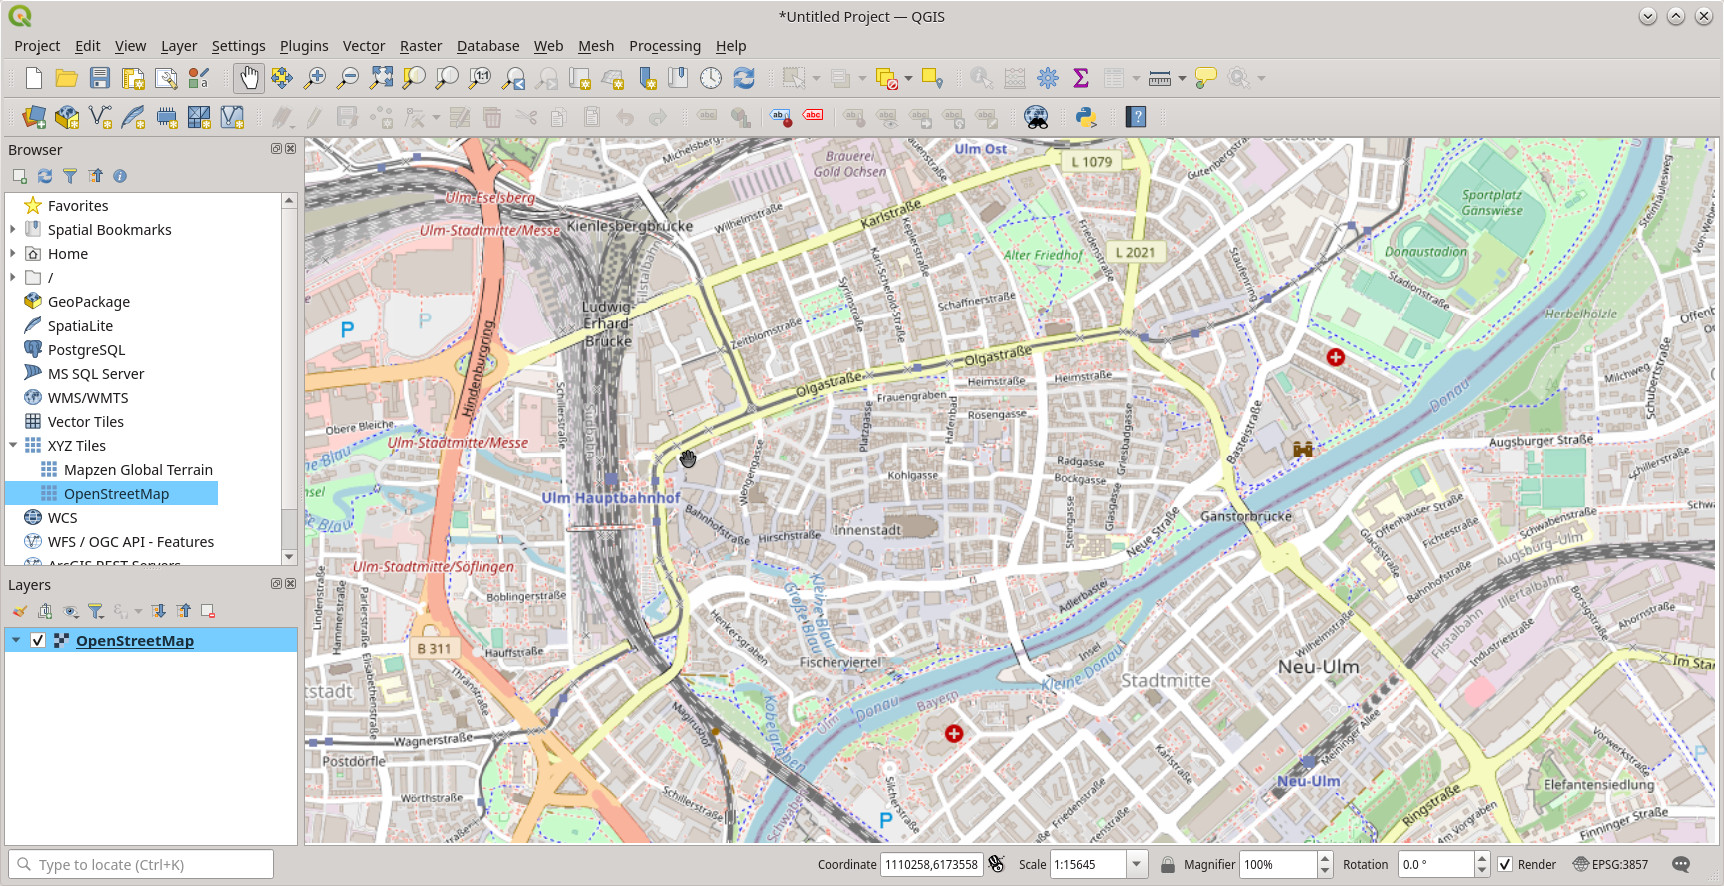Viewport: 1724px width, 886px height.
Task: Open the Scale dropdown
Action: [1136, 865]
